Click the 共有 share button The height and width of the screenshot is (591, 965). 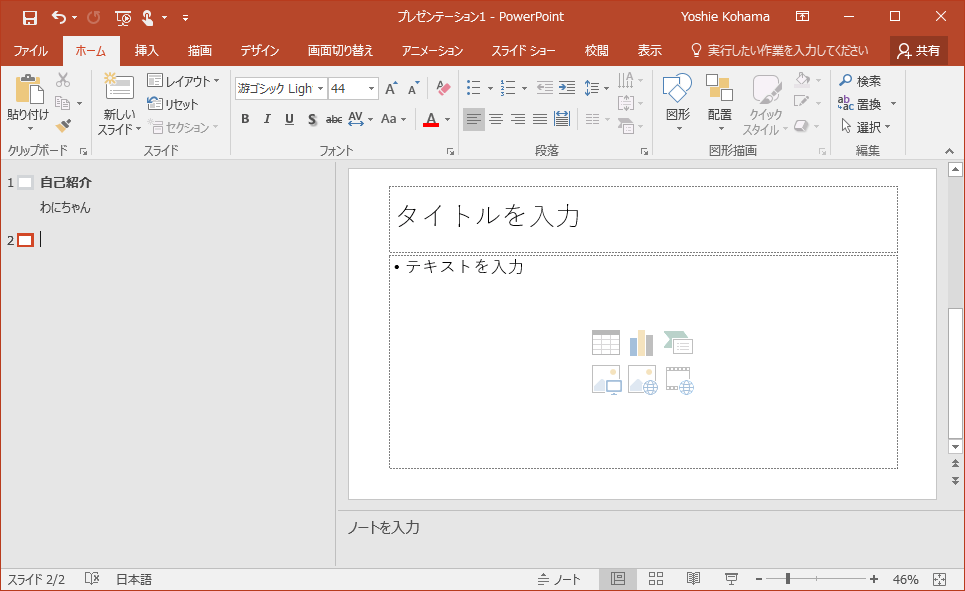[918, 51]
